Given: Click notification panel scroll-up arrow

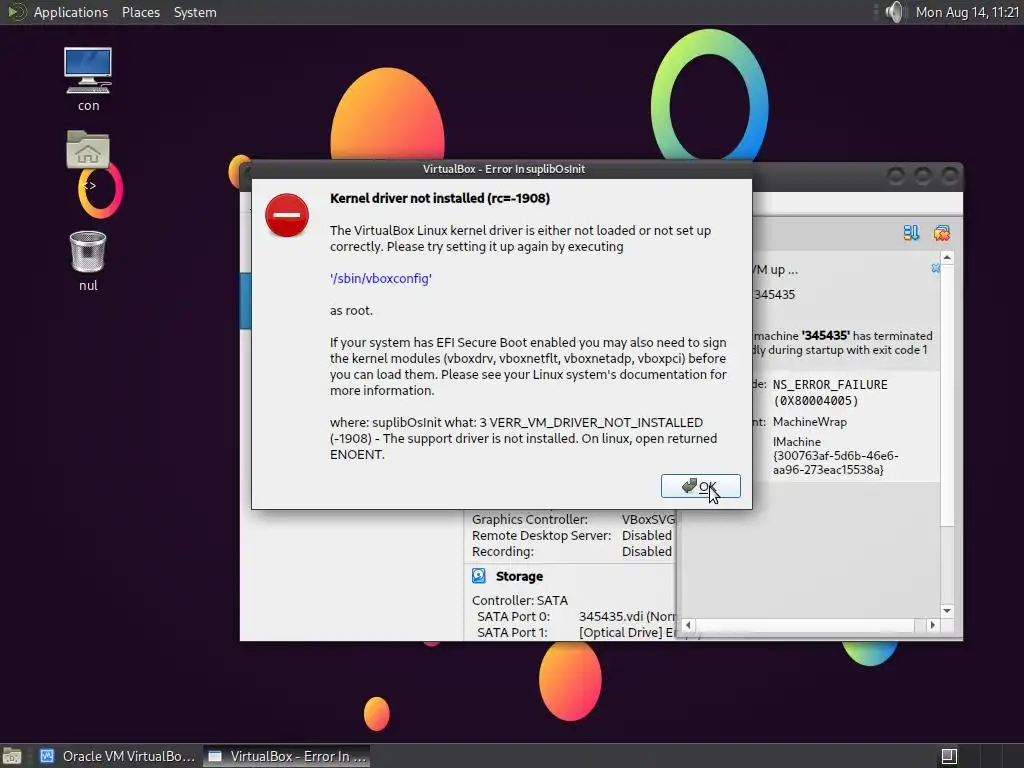Looking at the screenshot, I should [x=947, y=259].
